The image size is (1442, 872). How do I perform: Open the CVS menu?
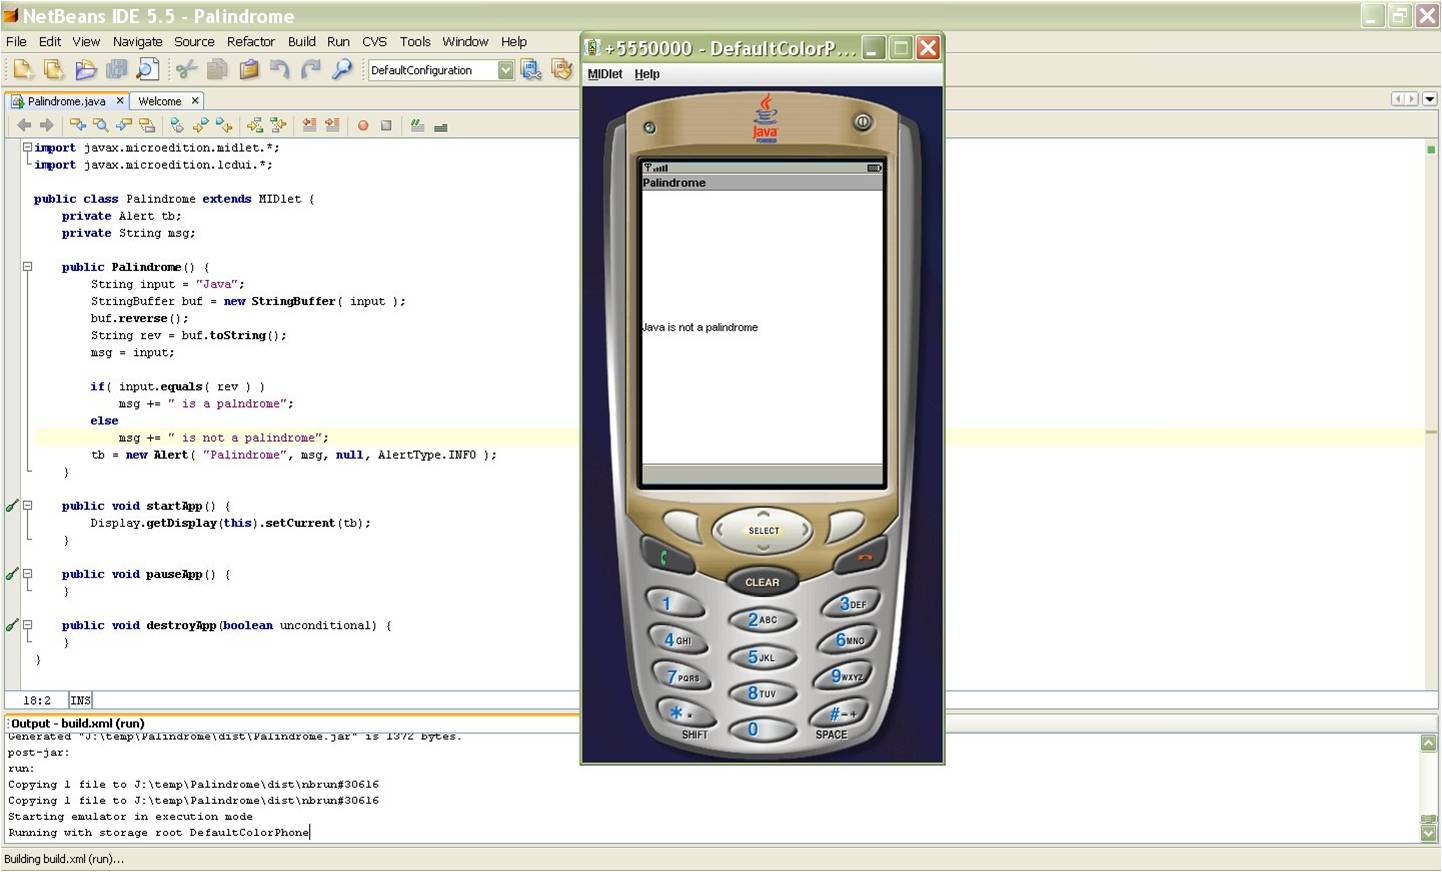[x=374, y=42]
